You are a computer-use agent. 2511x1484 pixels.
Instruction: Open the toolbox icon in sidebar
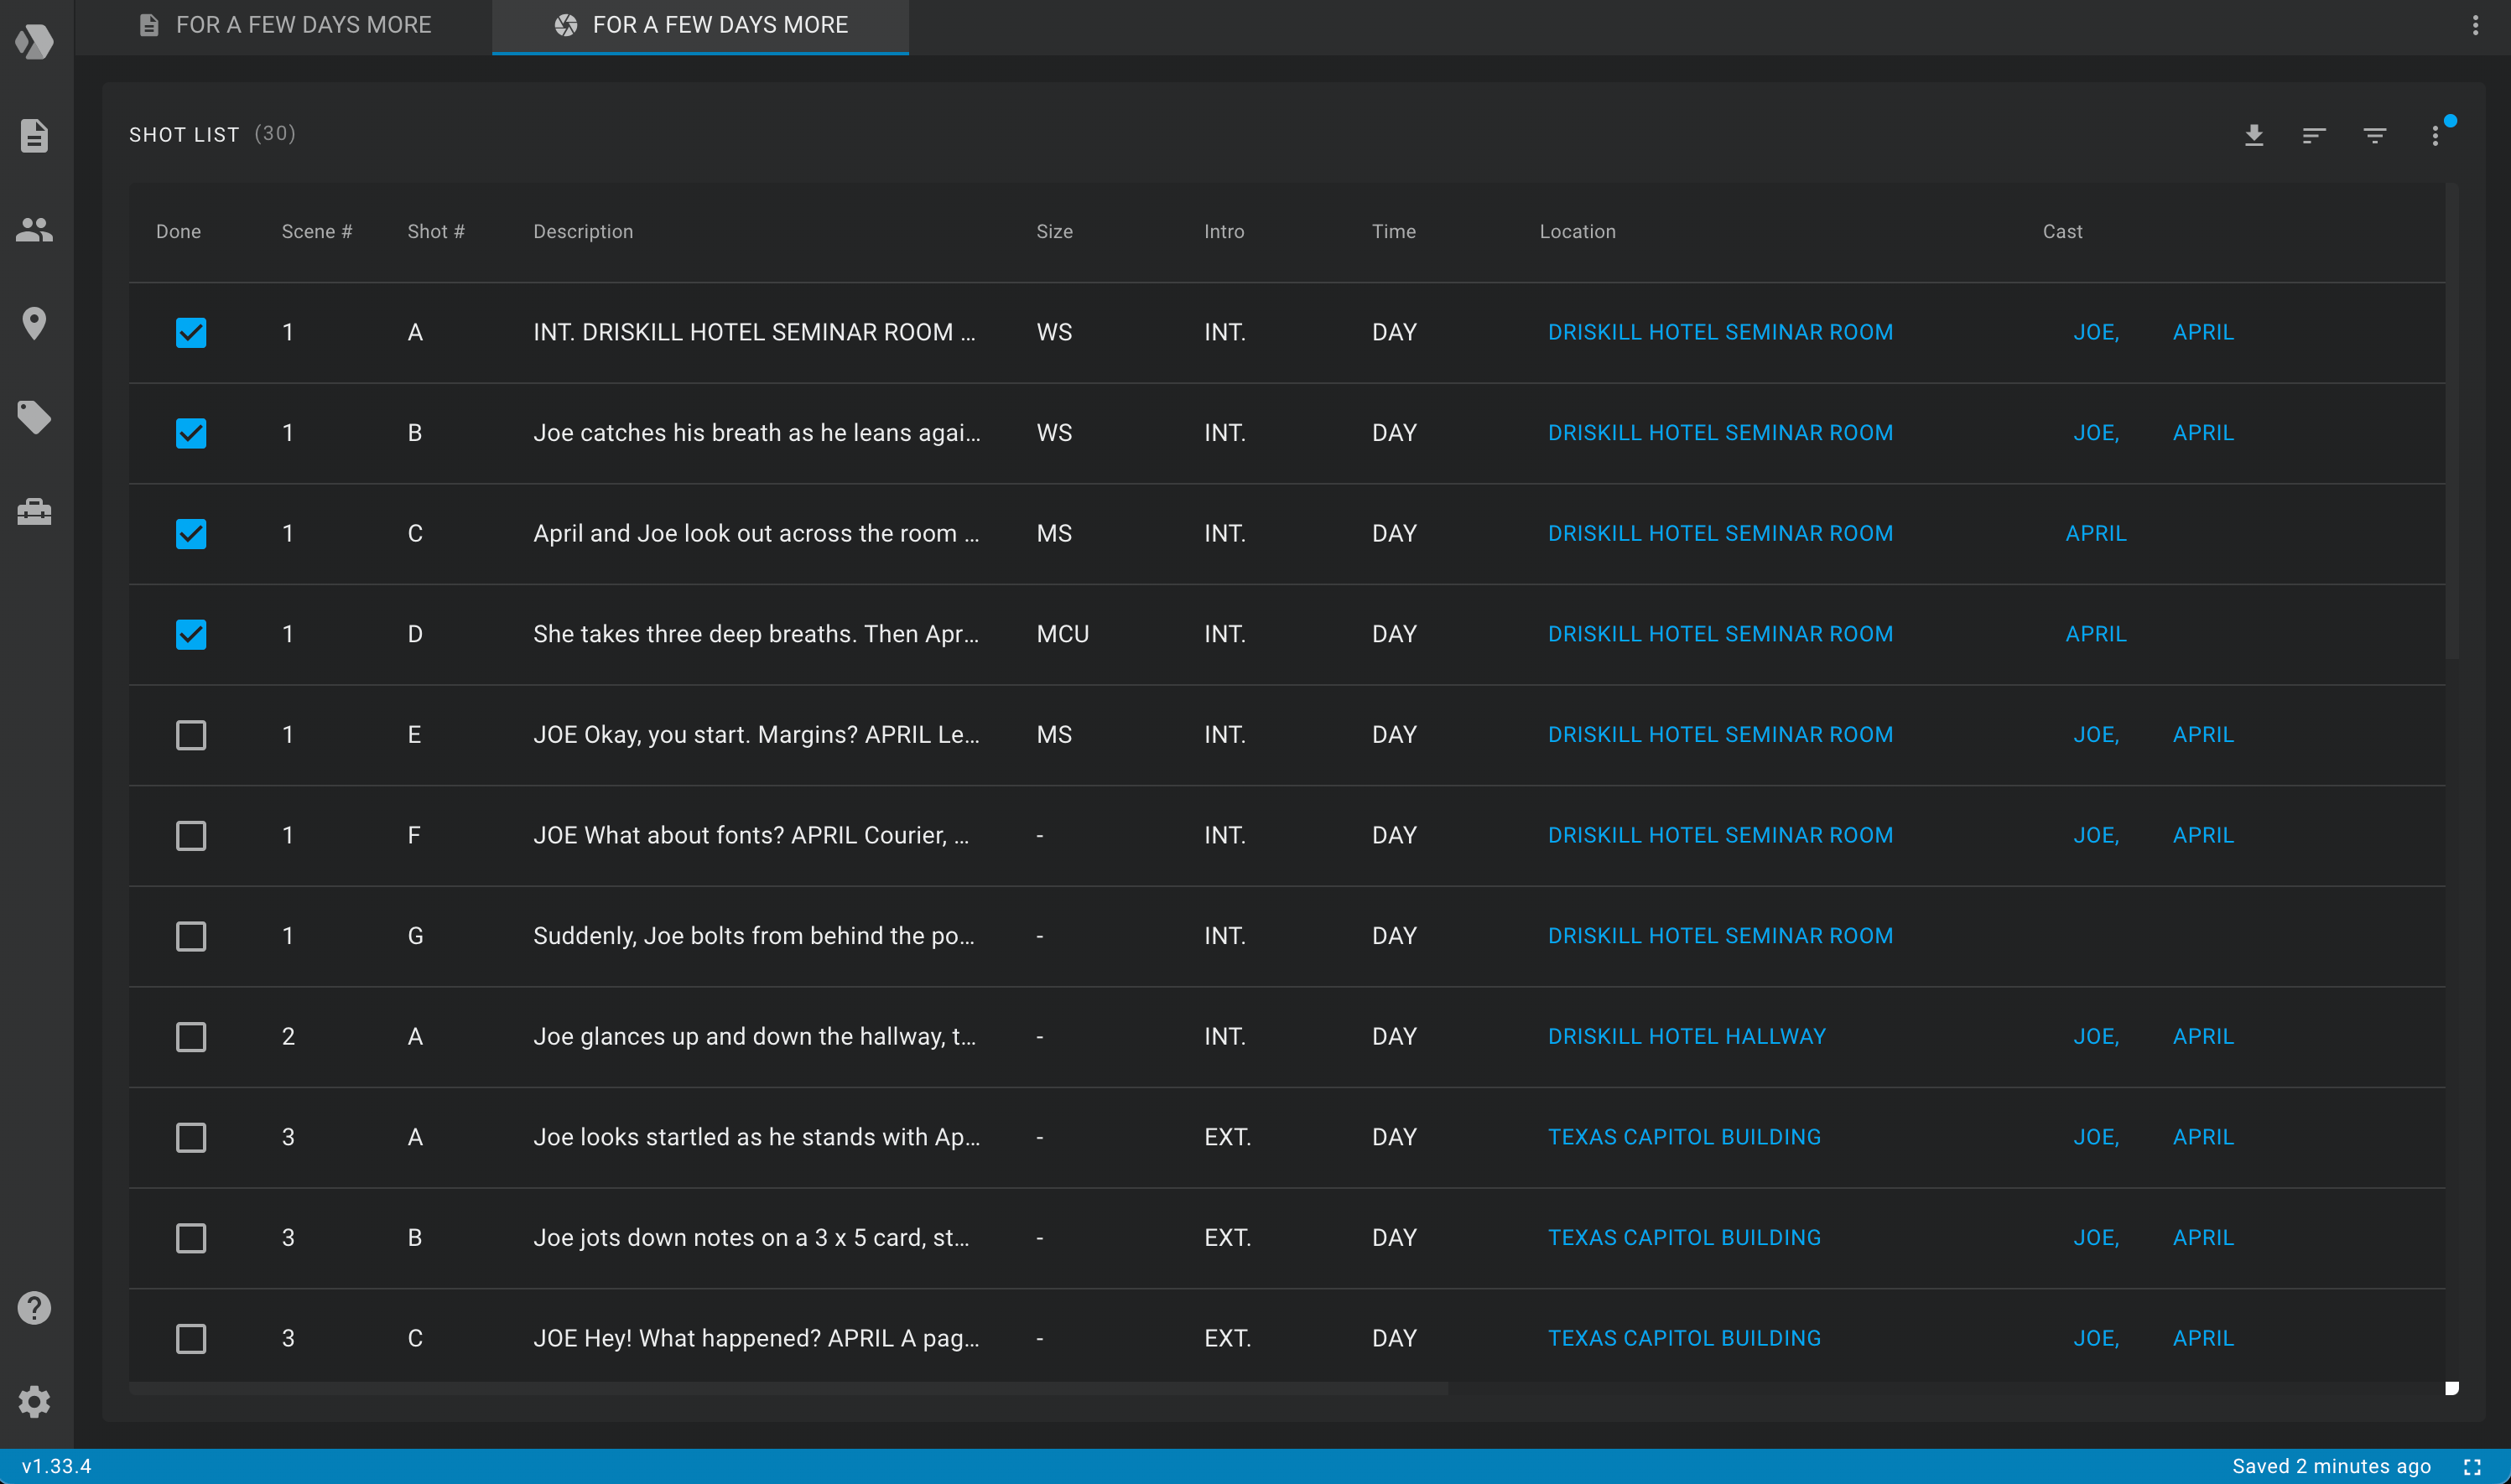point(34,512)
